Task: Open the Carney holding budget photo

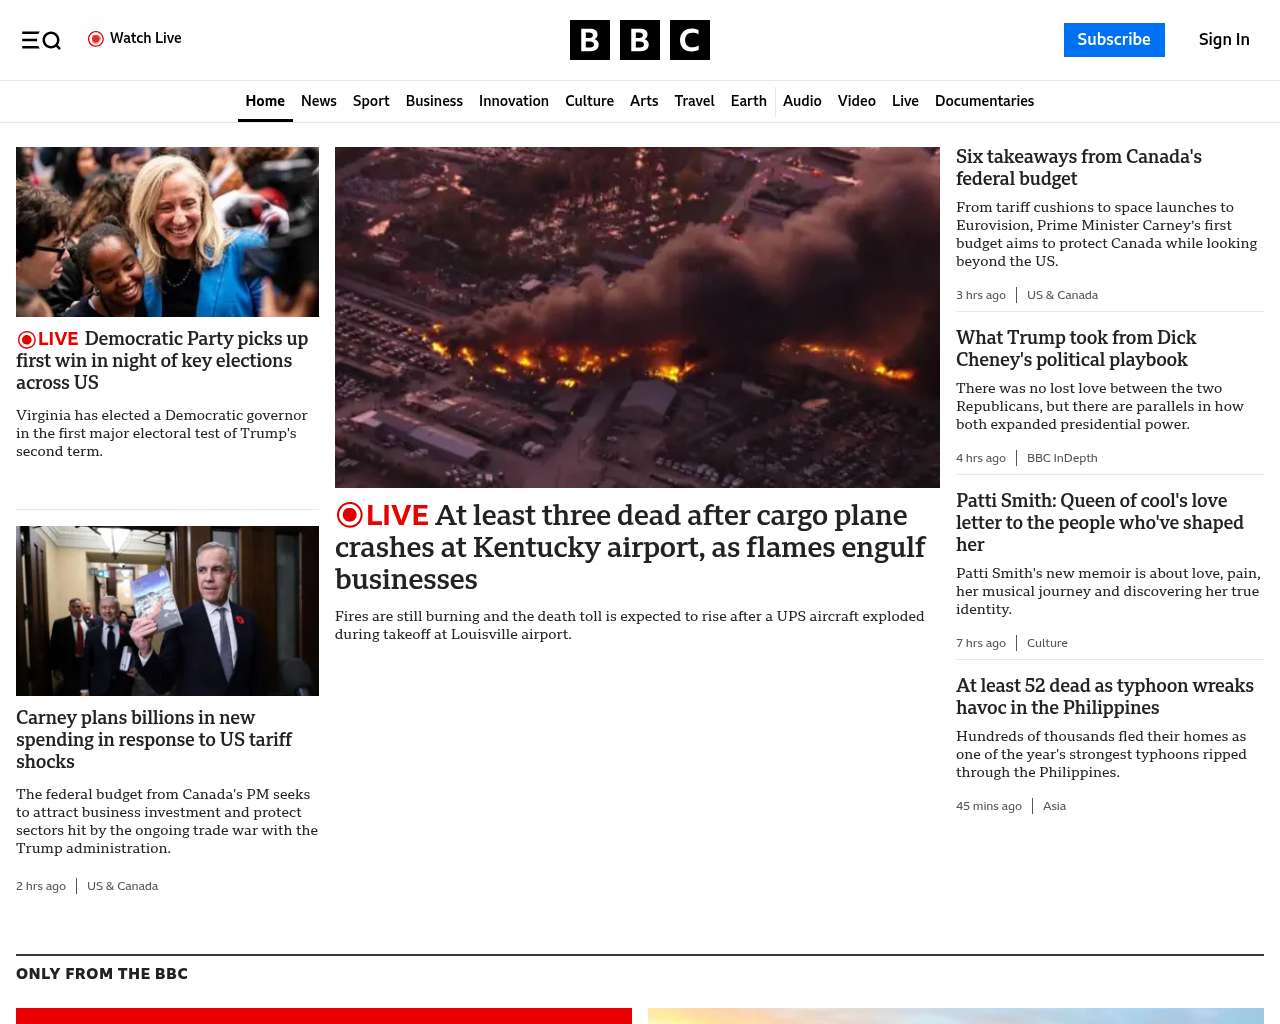Action: 167,611
